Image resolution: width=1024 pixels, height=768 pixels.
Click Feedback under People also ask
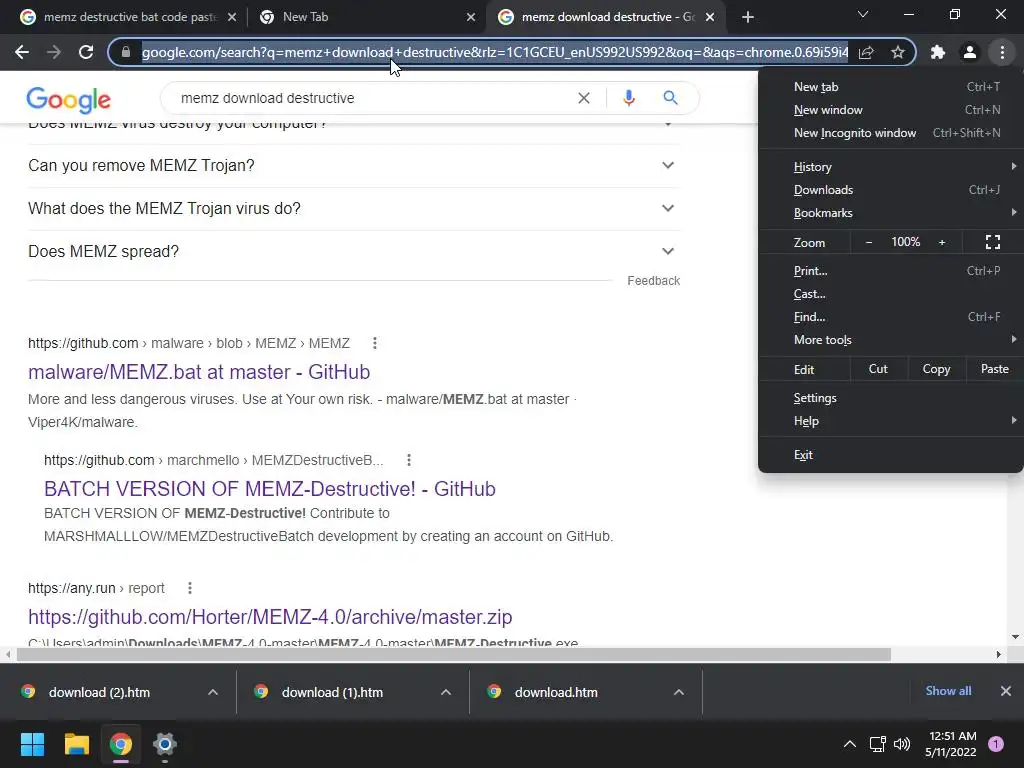click(x=654, y=281)
